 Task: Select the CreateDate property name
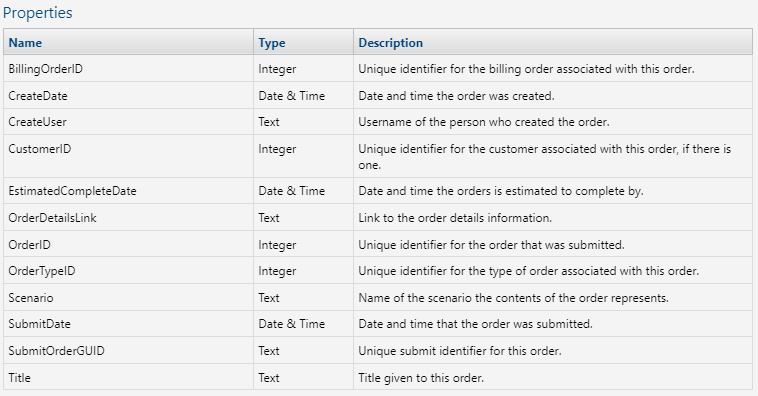tap(38, 96)
